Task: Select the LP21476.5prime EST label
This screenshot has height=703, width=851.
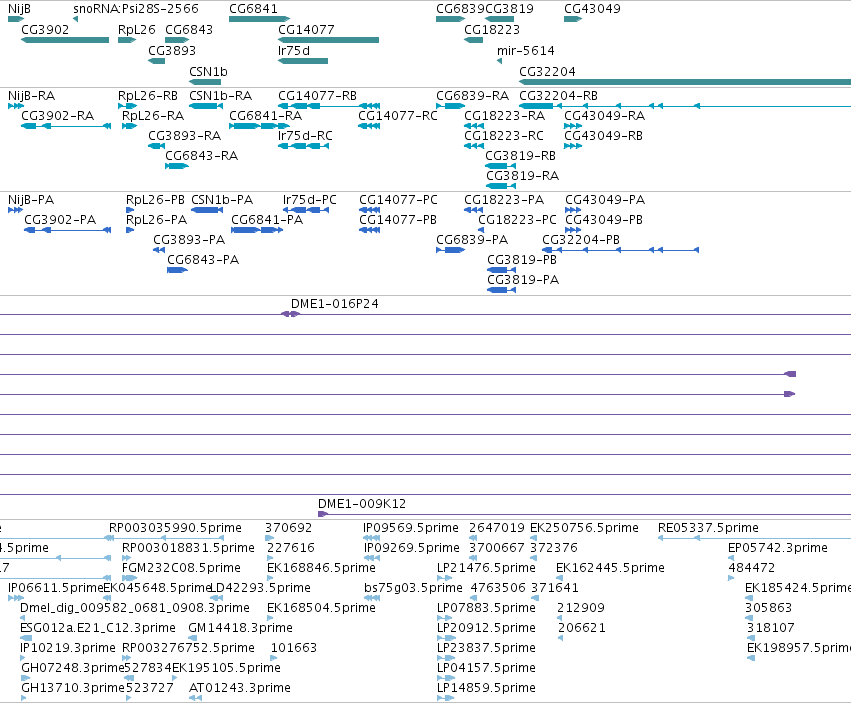Action: pos(486,568)
